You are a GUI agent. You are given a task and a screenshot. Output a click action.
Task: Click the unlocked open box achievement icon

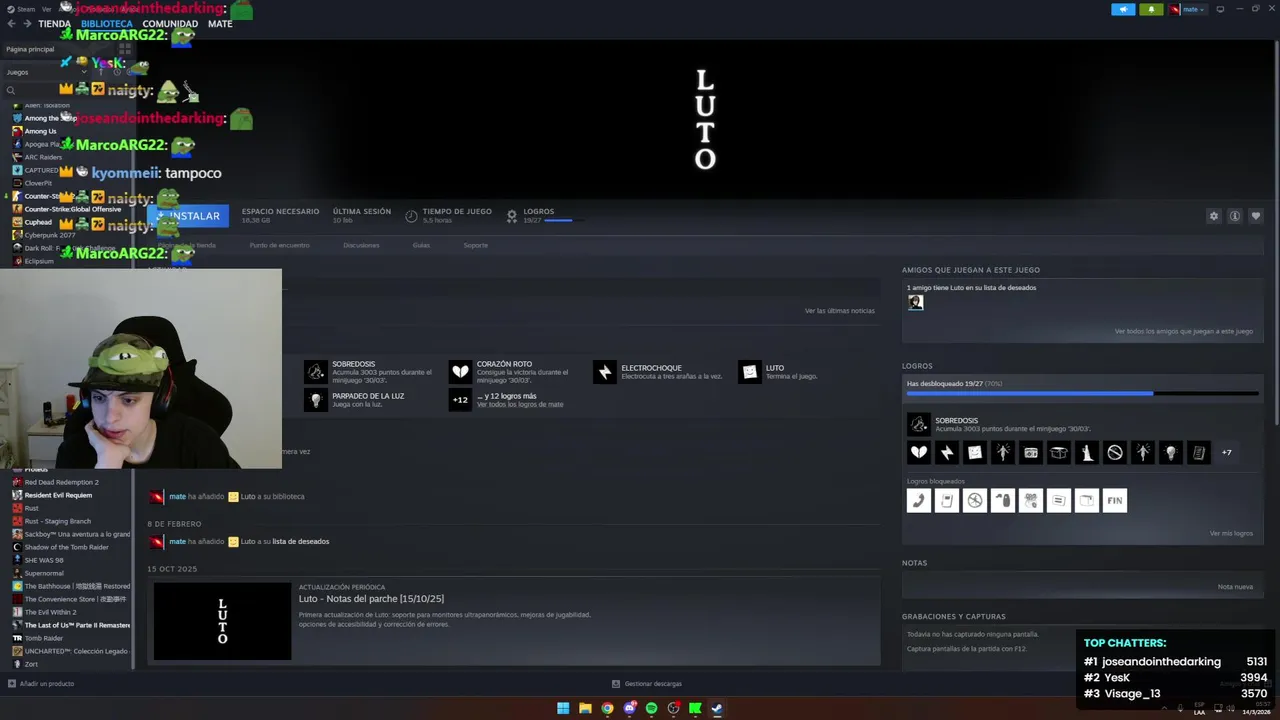(x=1059, y=452)
